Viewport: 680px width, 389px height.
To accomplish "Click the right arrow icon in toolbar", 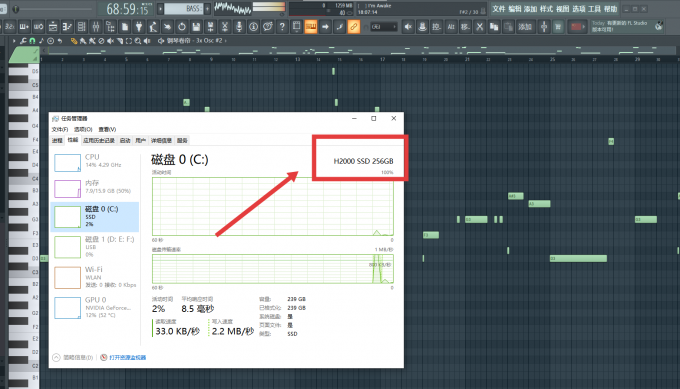I will pyautogui.click(x=325, y=27).
